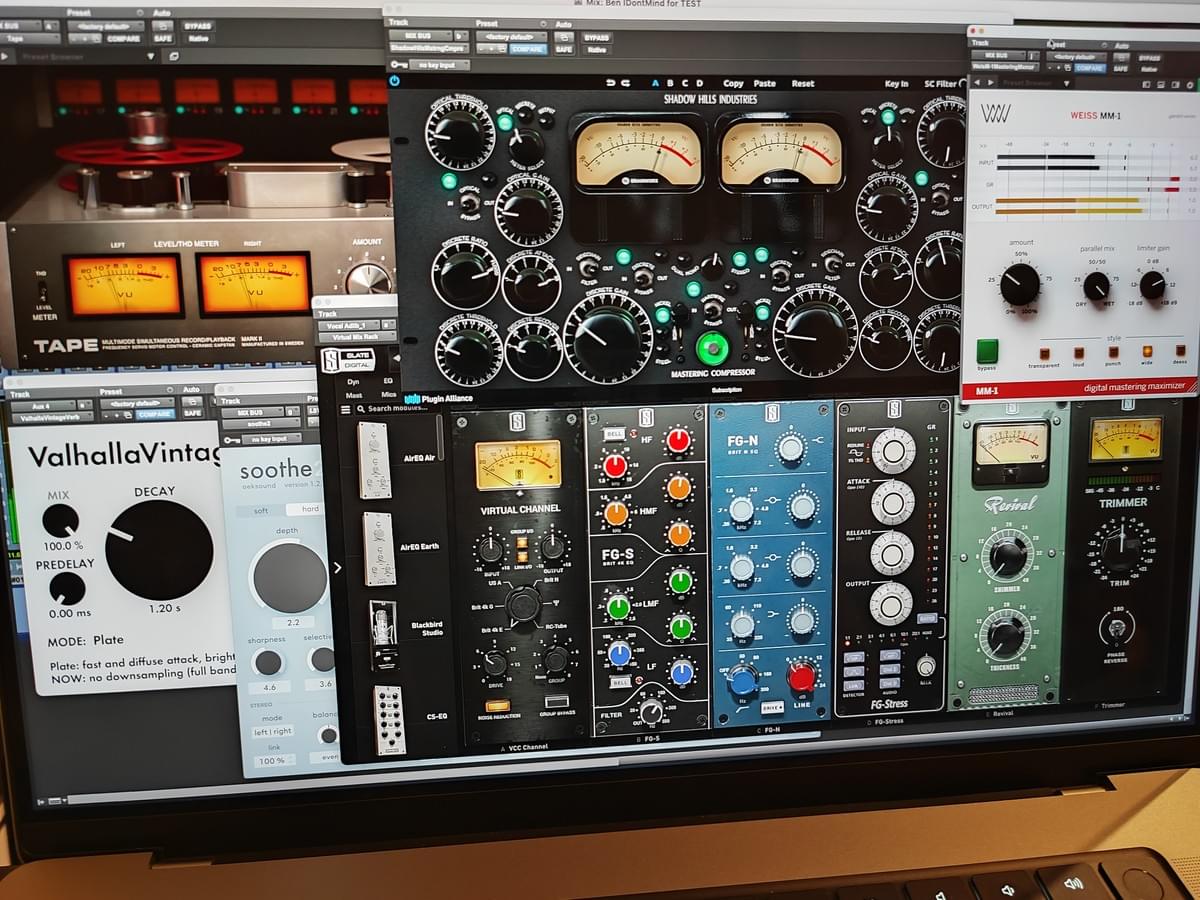Select soft mode in soothe

261,510
